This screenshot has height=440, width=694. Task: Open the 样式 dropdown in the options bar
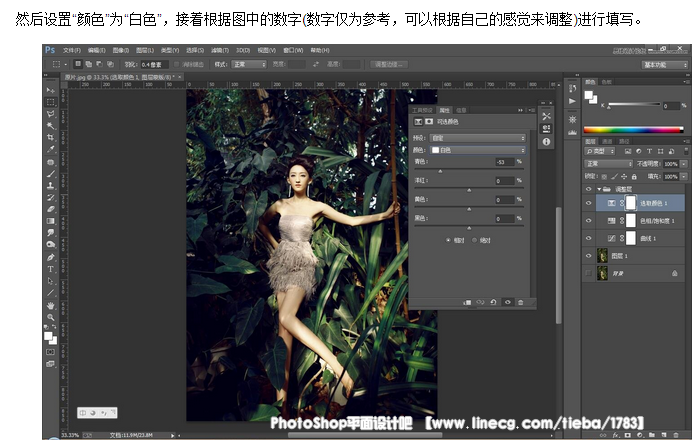click(x=249, y=65)
